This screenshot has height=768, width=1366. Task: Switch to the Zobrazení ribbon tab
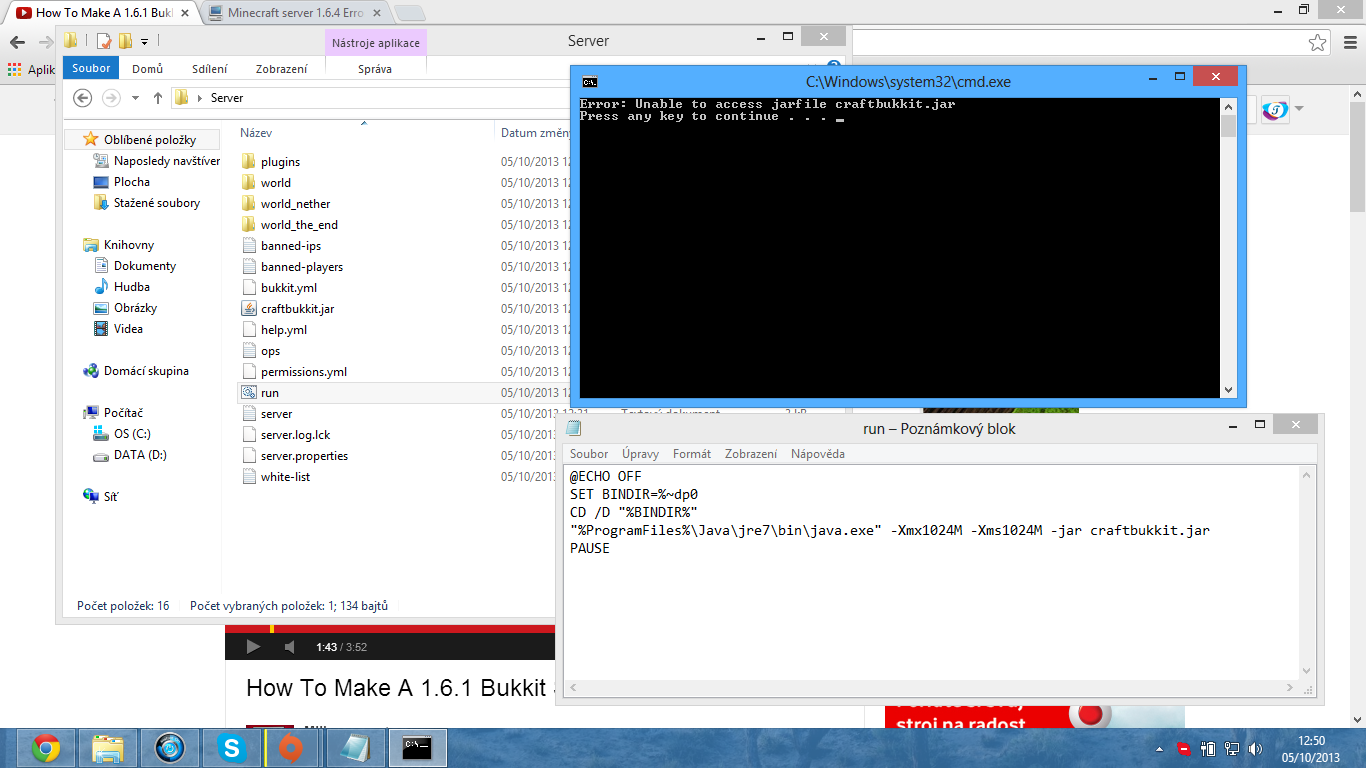[281, 69]
